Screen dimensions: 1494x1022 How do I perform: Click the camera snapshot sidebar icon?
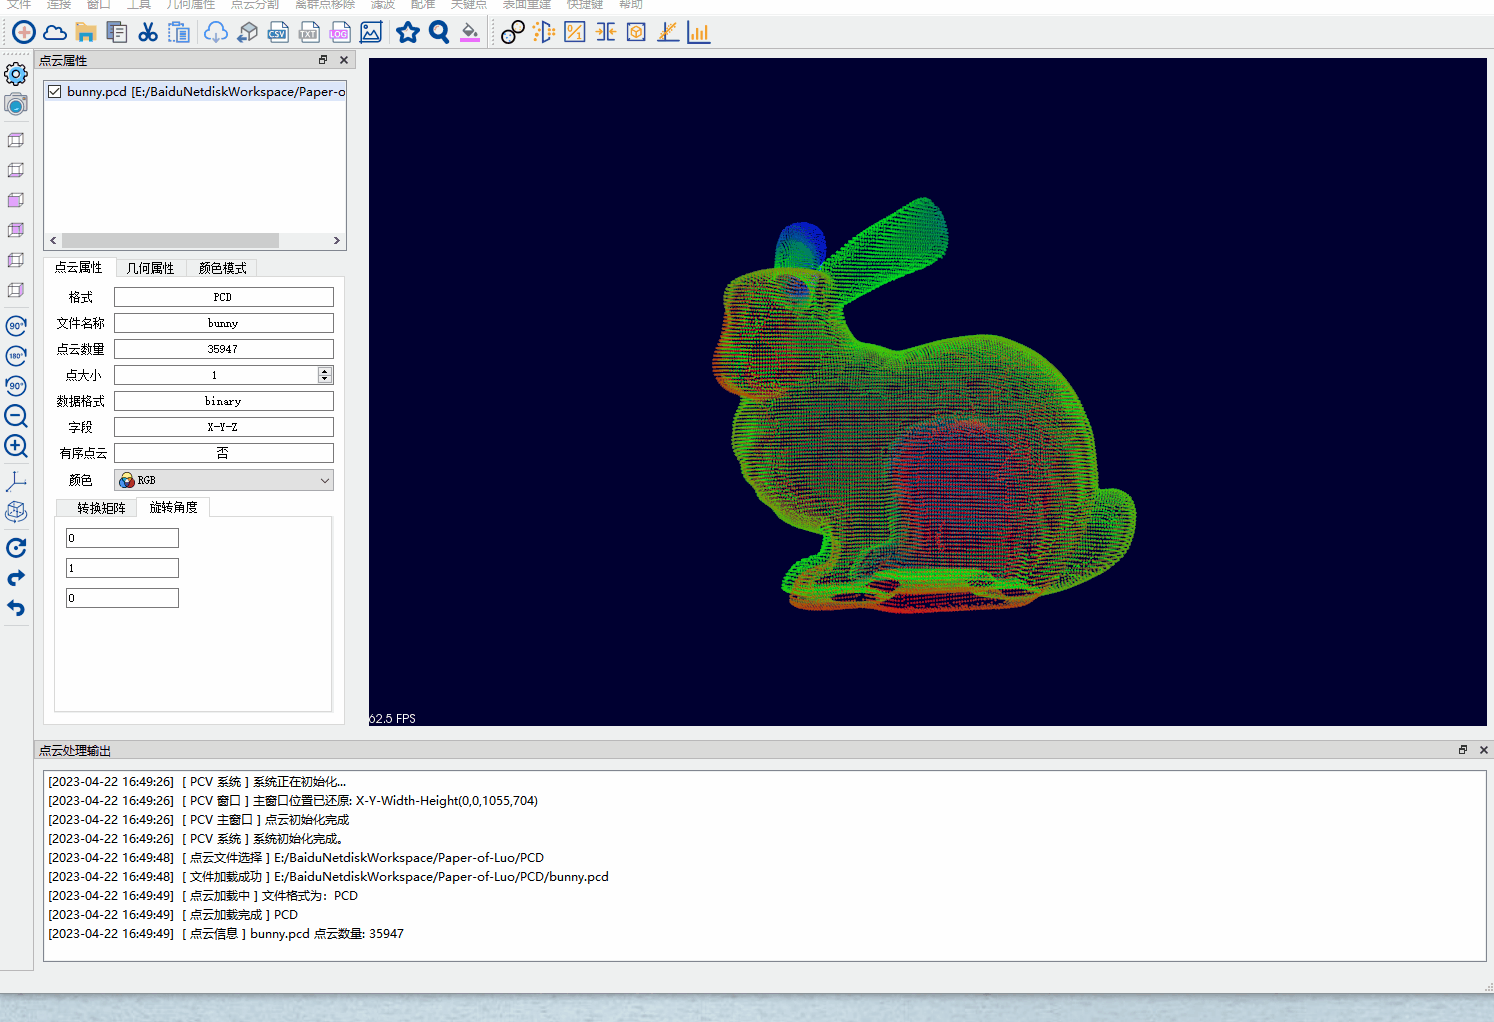(16, 104)
